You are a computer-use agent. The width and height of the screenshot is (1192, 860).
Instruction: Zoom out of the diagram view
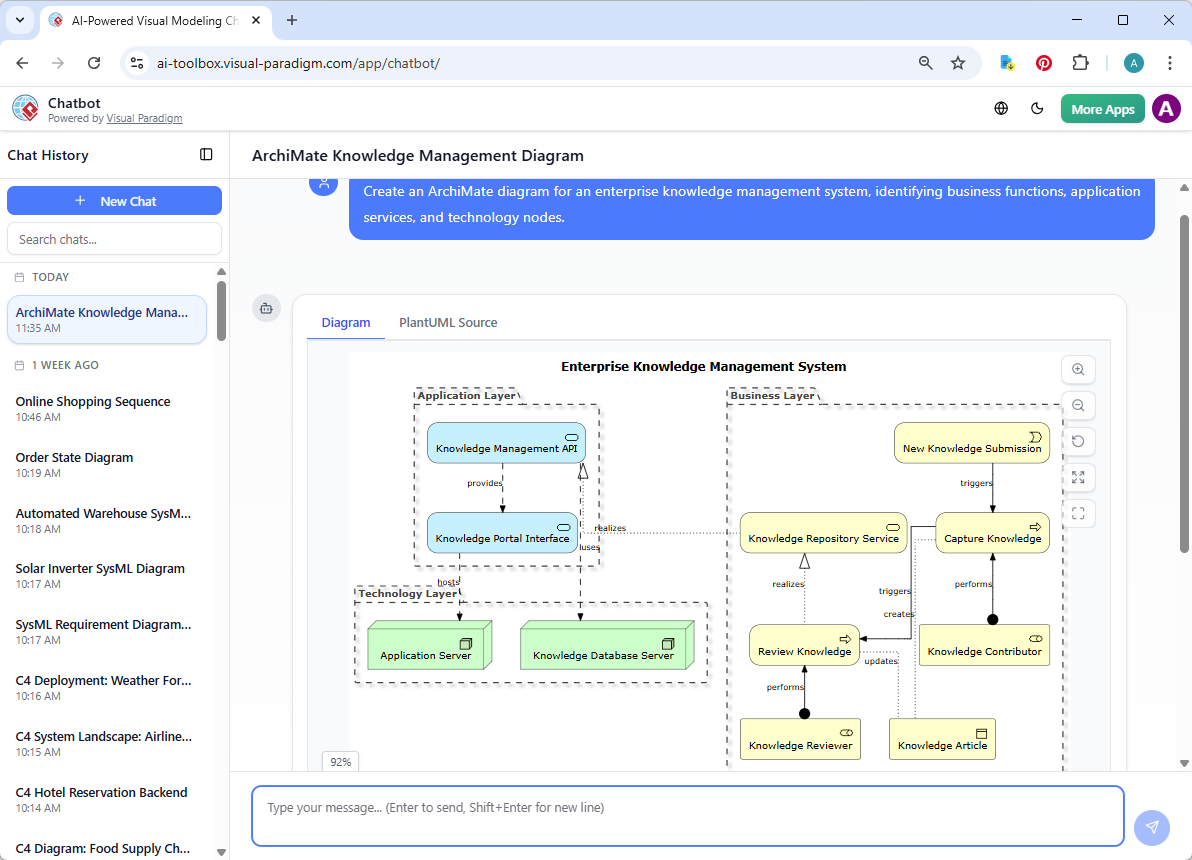pos(1078,405)
